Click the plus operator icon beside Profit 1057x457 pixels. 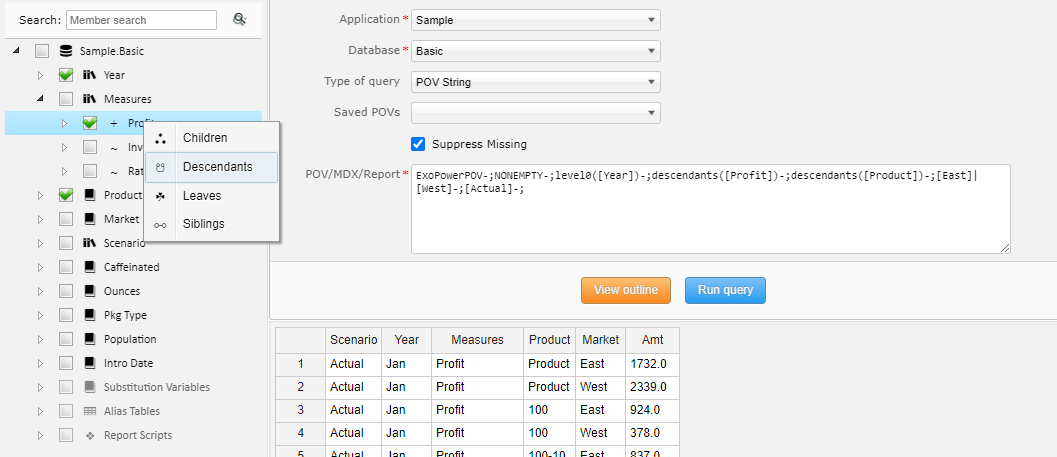point(113,123)
